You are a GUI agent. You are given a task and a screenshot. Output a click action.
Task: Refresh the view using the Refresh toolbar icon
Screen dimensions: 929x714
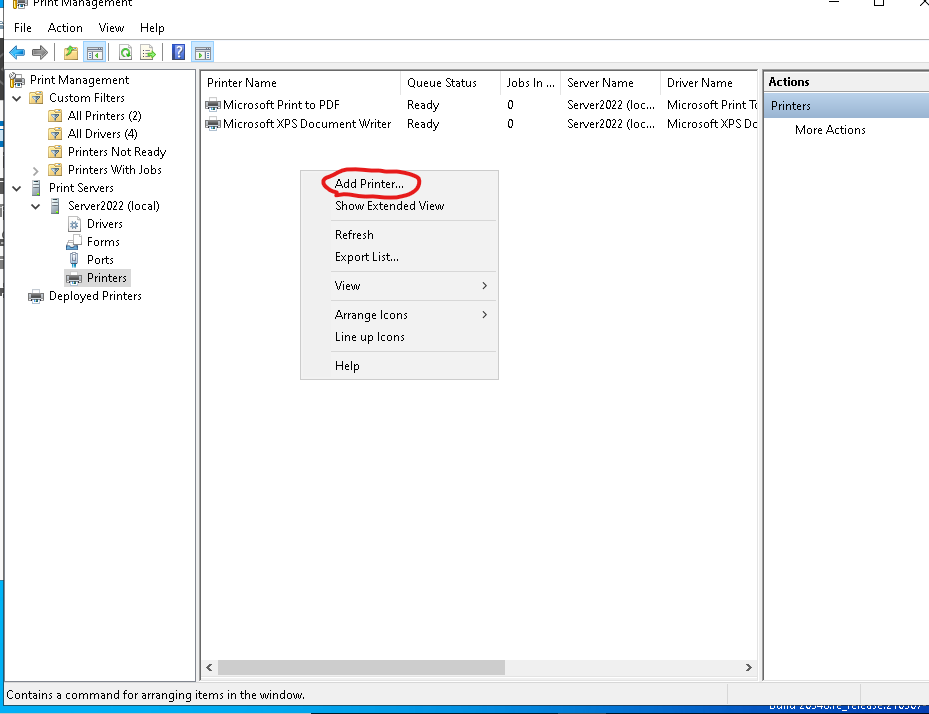coord(125,52)
